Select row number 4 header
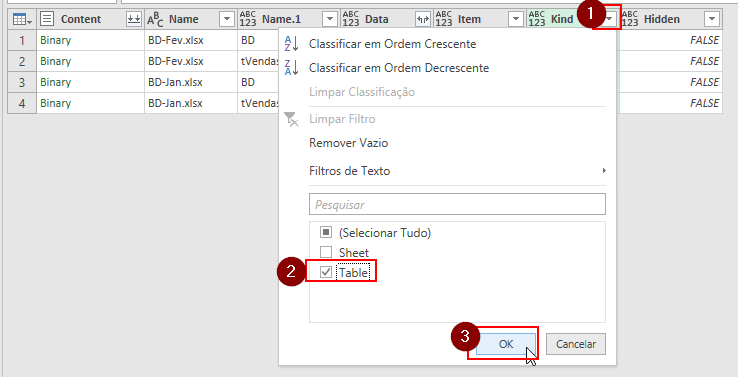Viewport: 738px width, 377px height. pyautogui.click(x=22, y=103)
